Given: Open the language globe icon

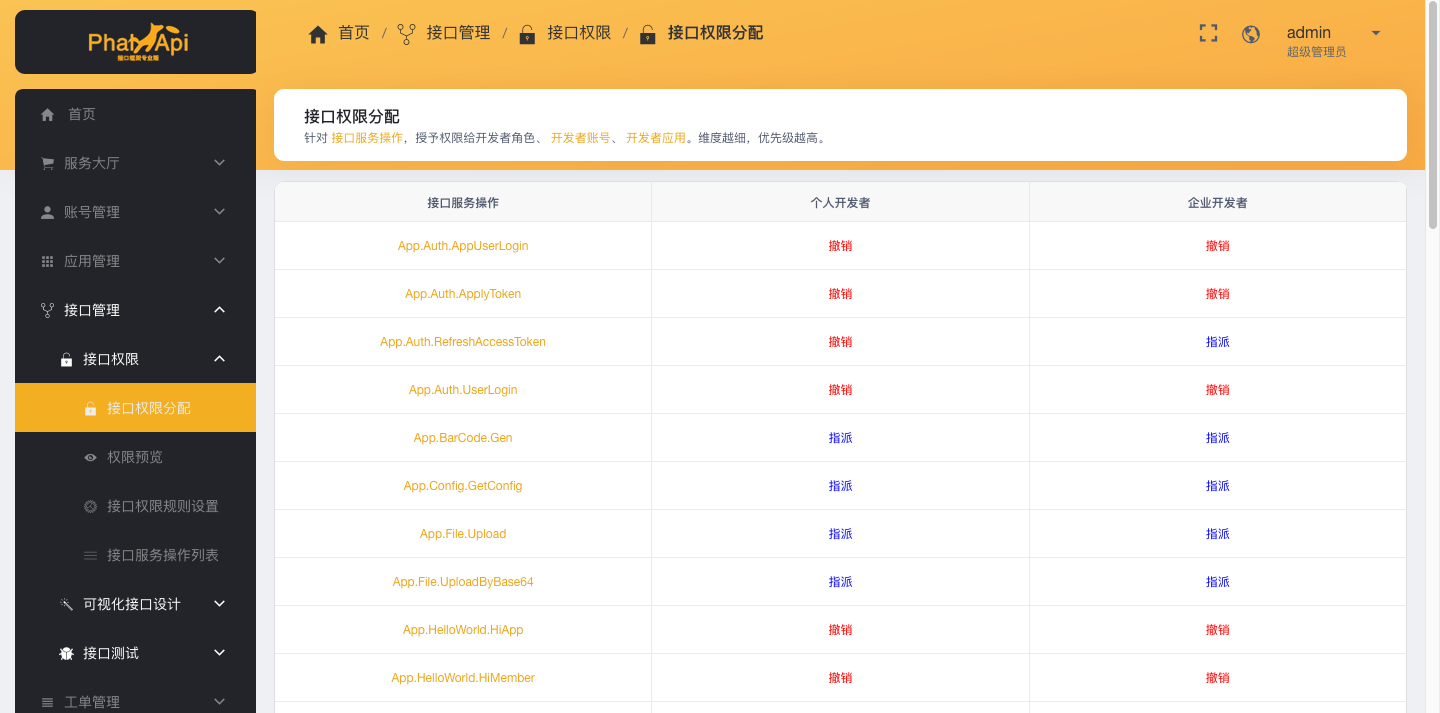Looking at the screenshot, I should (1251, 34).
